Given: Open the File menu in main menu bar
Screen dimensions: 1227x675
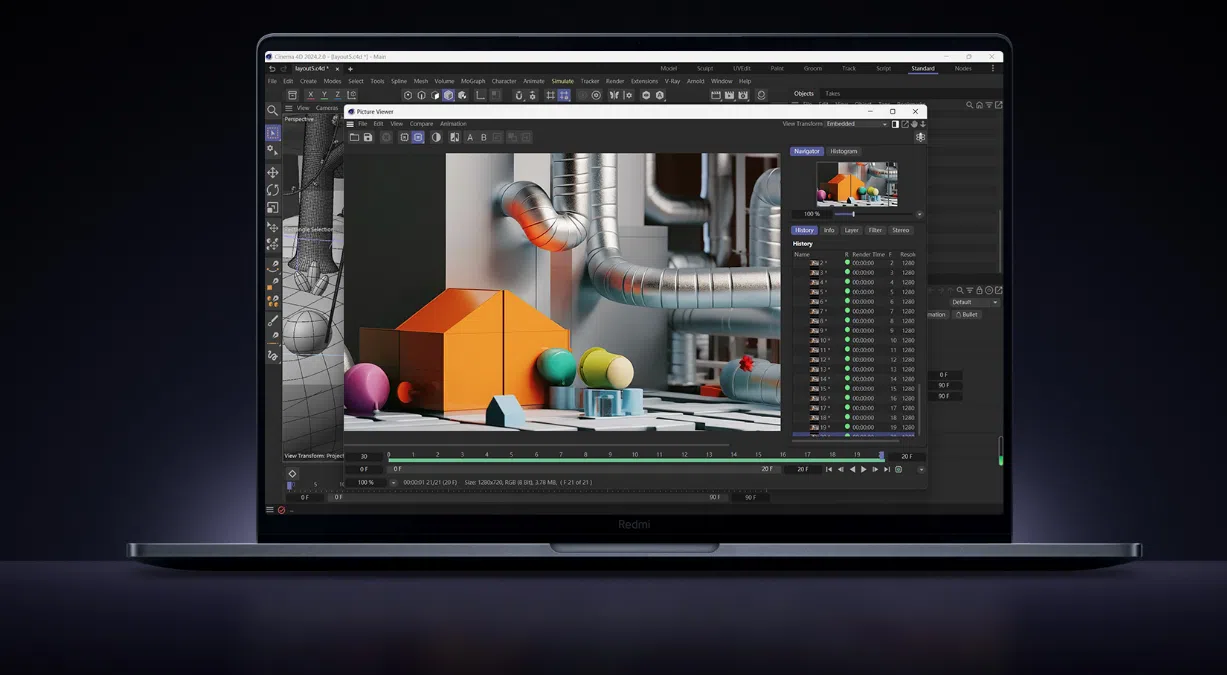Looking at the screenshot, I should pyautogui.click(x=272, y=81).
